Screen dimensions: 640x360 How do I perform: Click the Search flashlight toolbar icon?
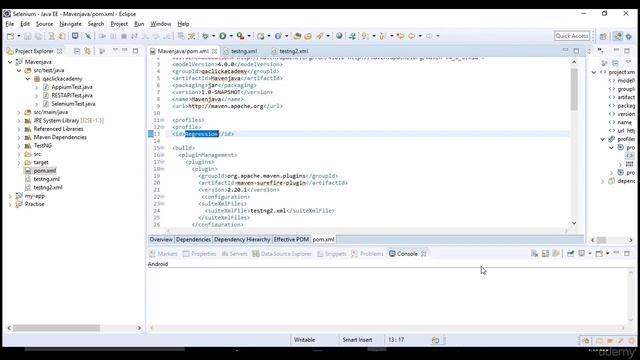click(320, 36)
